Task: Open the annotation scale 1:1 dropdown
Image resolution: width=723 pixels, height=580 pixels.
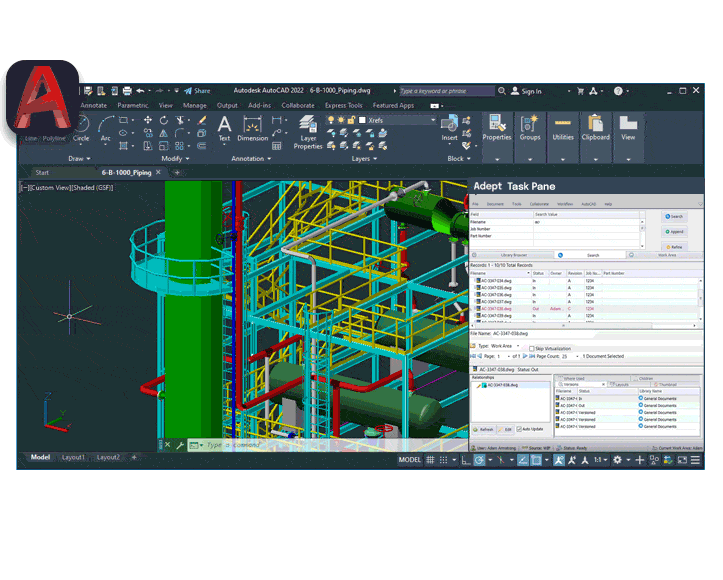Action: (600, 460)
